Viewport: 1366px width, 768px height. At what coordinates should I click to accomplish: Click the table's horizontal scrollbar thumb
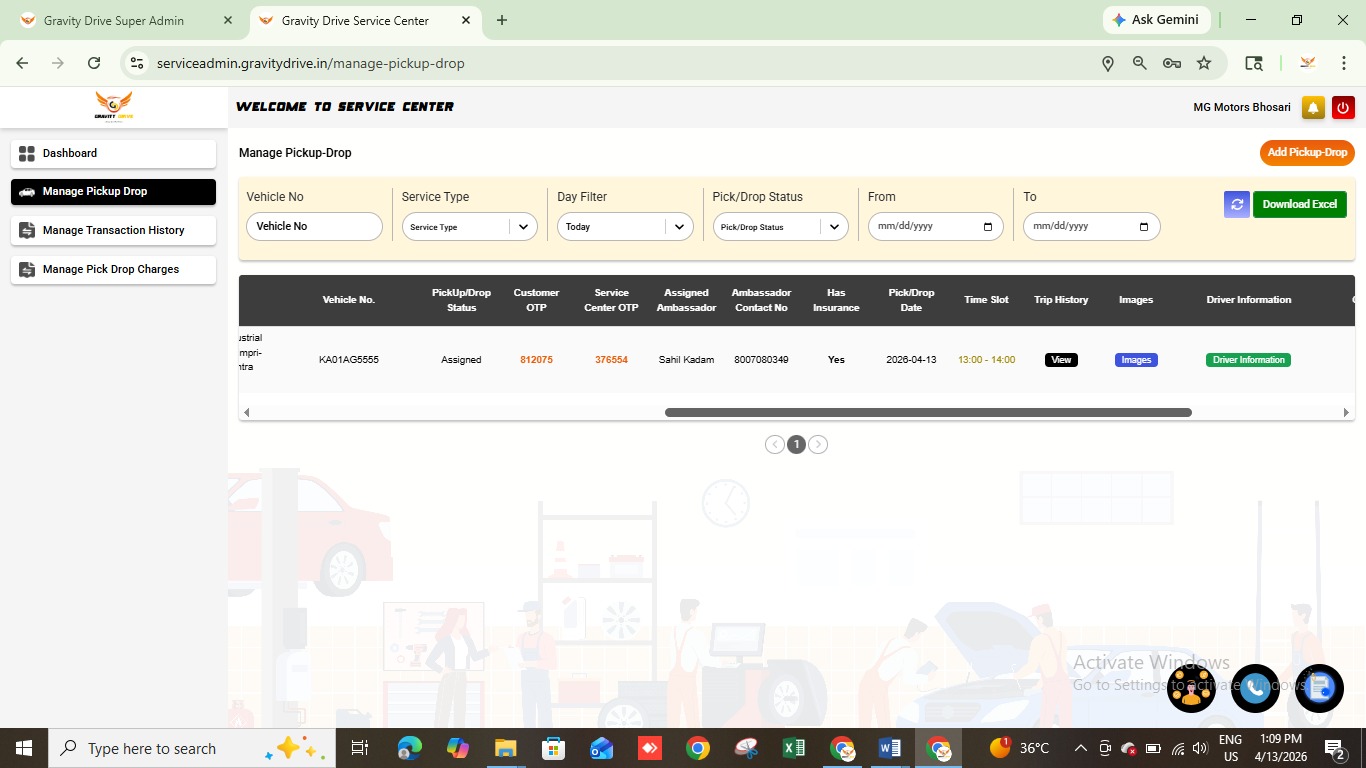(x=928, y=412)
